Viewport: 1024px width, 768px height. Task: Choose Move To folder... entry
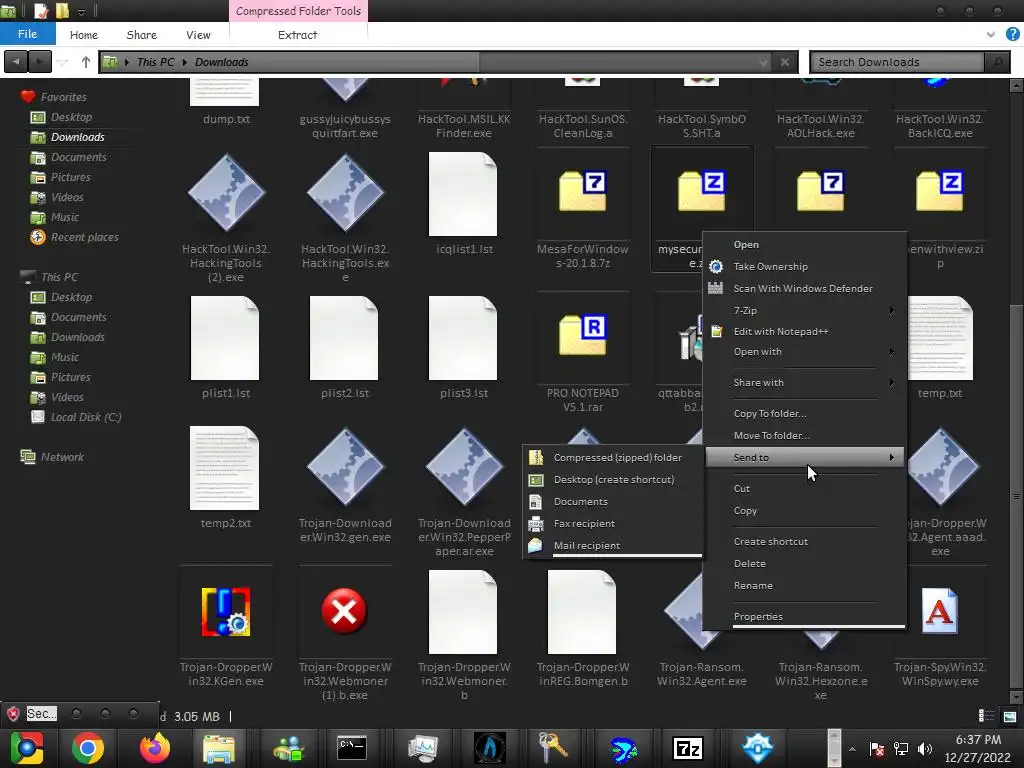[806, 436]
